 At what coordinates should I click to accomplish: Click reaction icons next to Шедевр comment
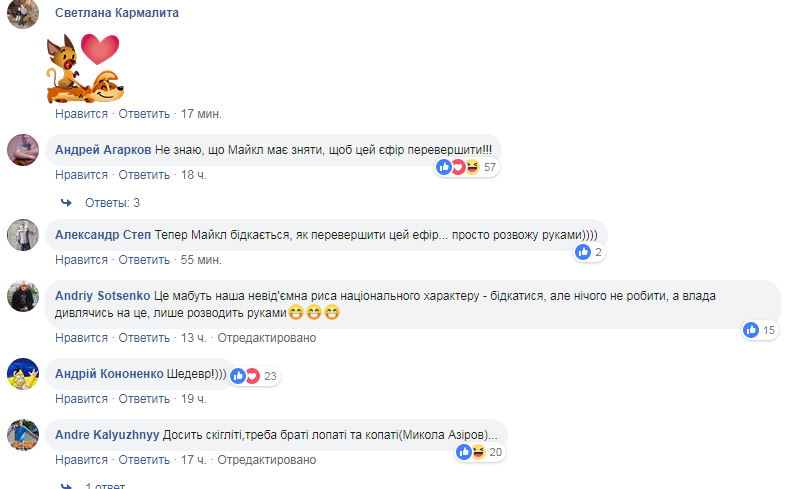[244, 376]
